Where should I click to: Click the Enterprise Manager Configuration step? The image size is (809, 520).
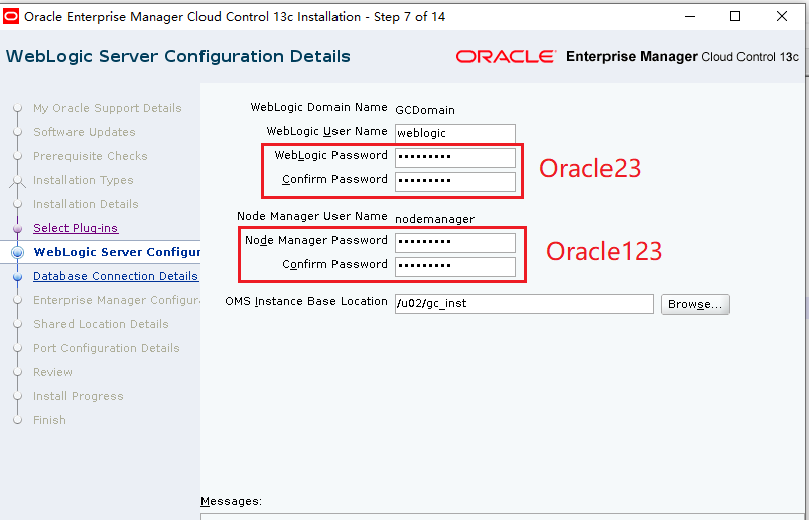pyautogui.click(x=117, y=300)
